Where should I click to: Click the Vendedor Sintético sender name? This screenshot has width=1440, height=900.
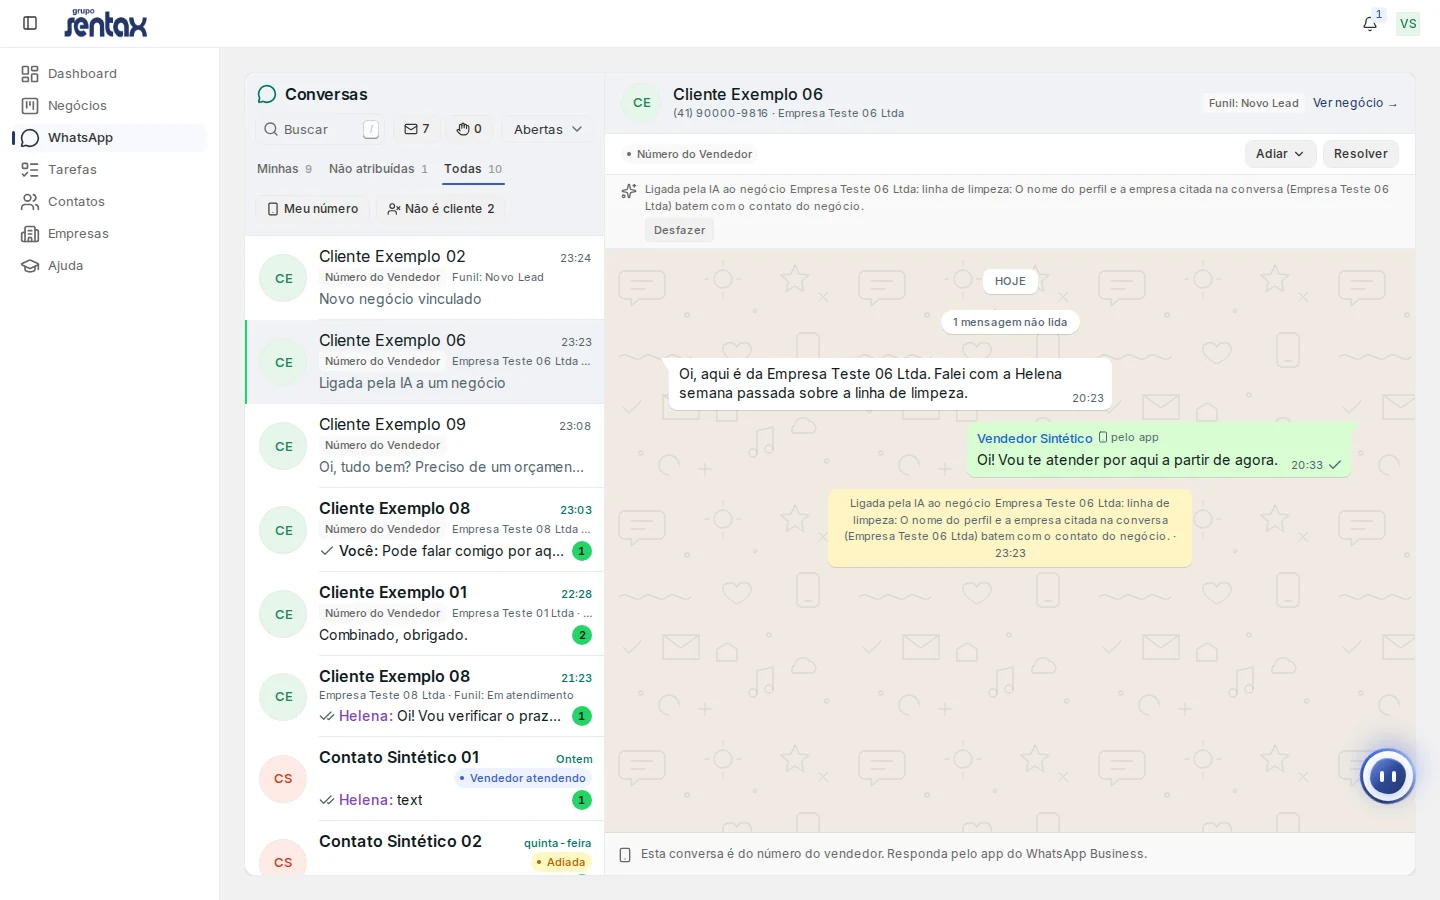pos(1034,438)
